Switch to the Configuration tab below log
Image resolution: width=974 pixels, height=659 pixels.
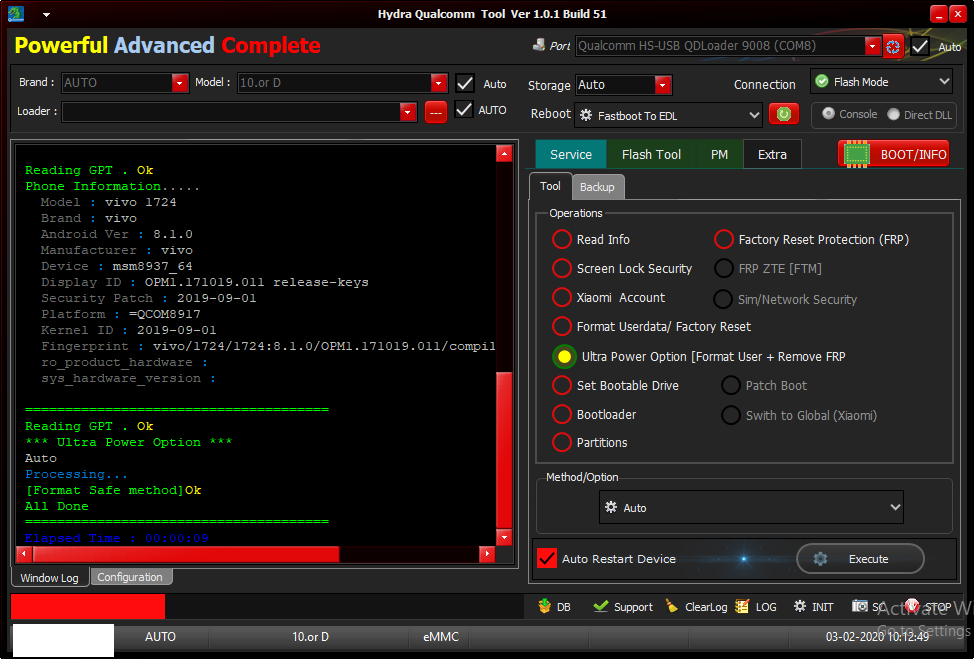(x=130, y=577)
